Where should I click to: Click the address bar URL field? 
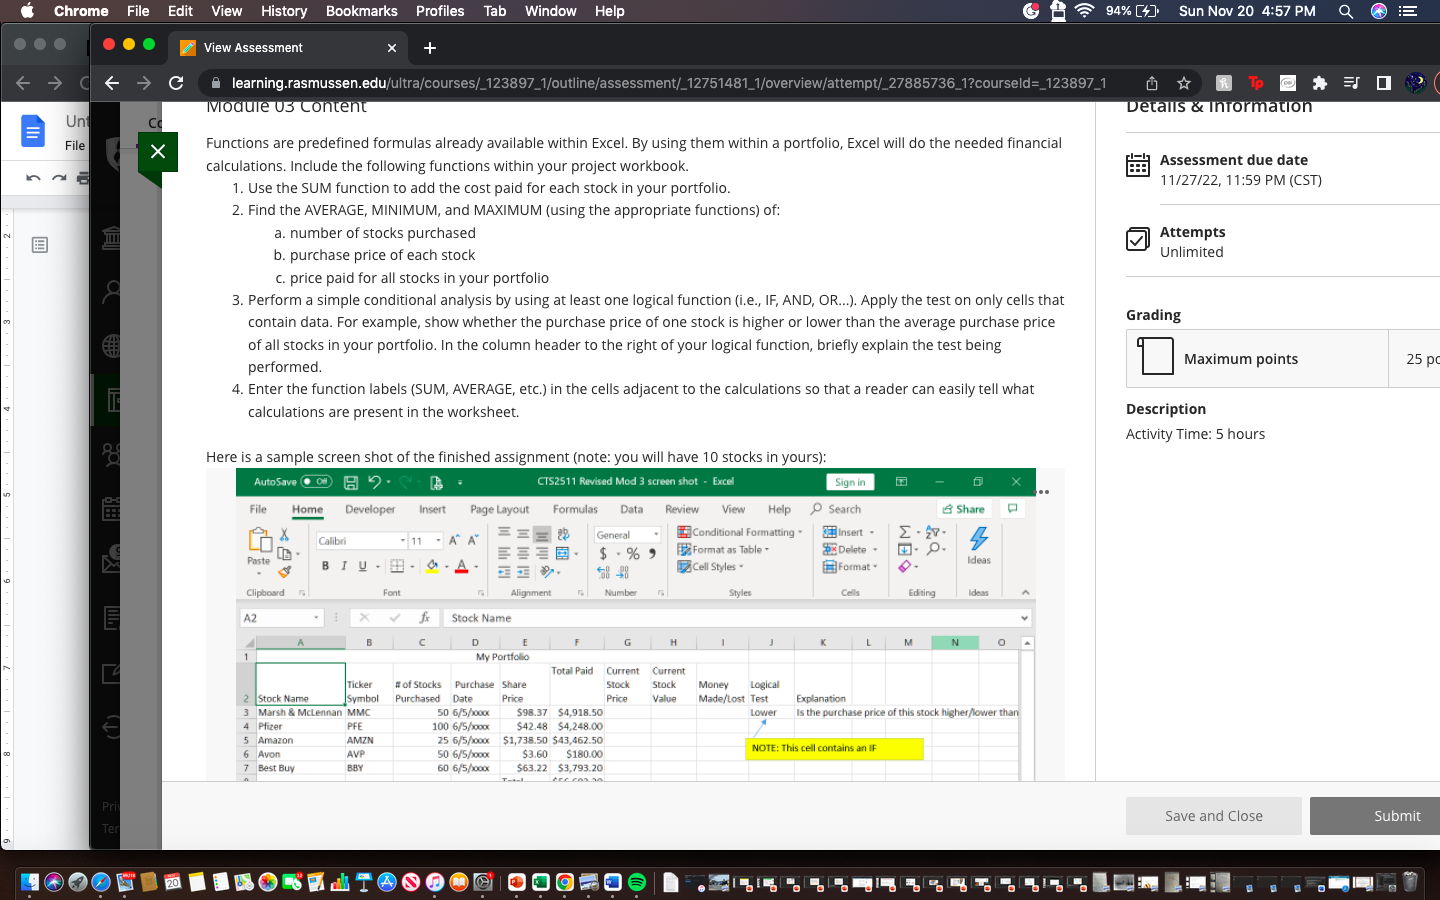click(668, 83)
